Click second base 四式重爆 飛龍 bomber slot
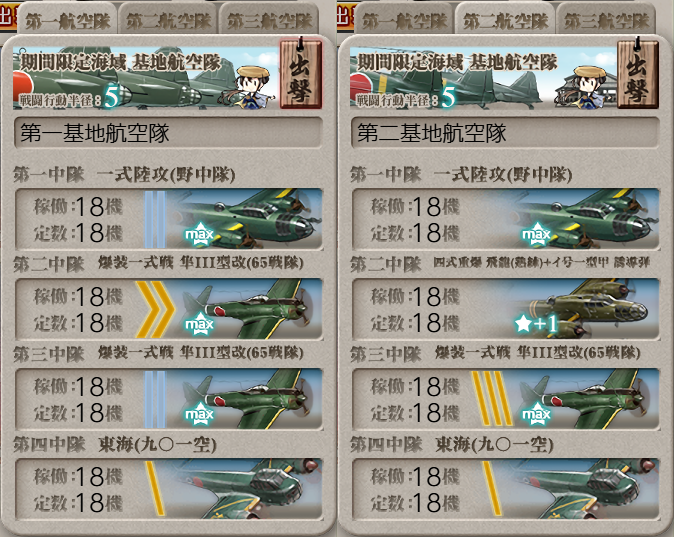The height and width of the screenshot is (537, 674). [x=506, y=309]
